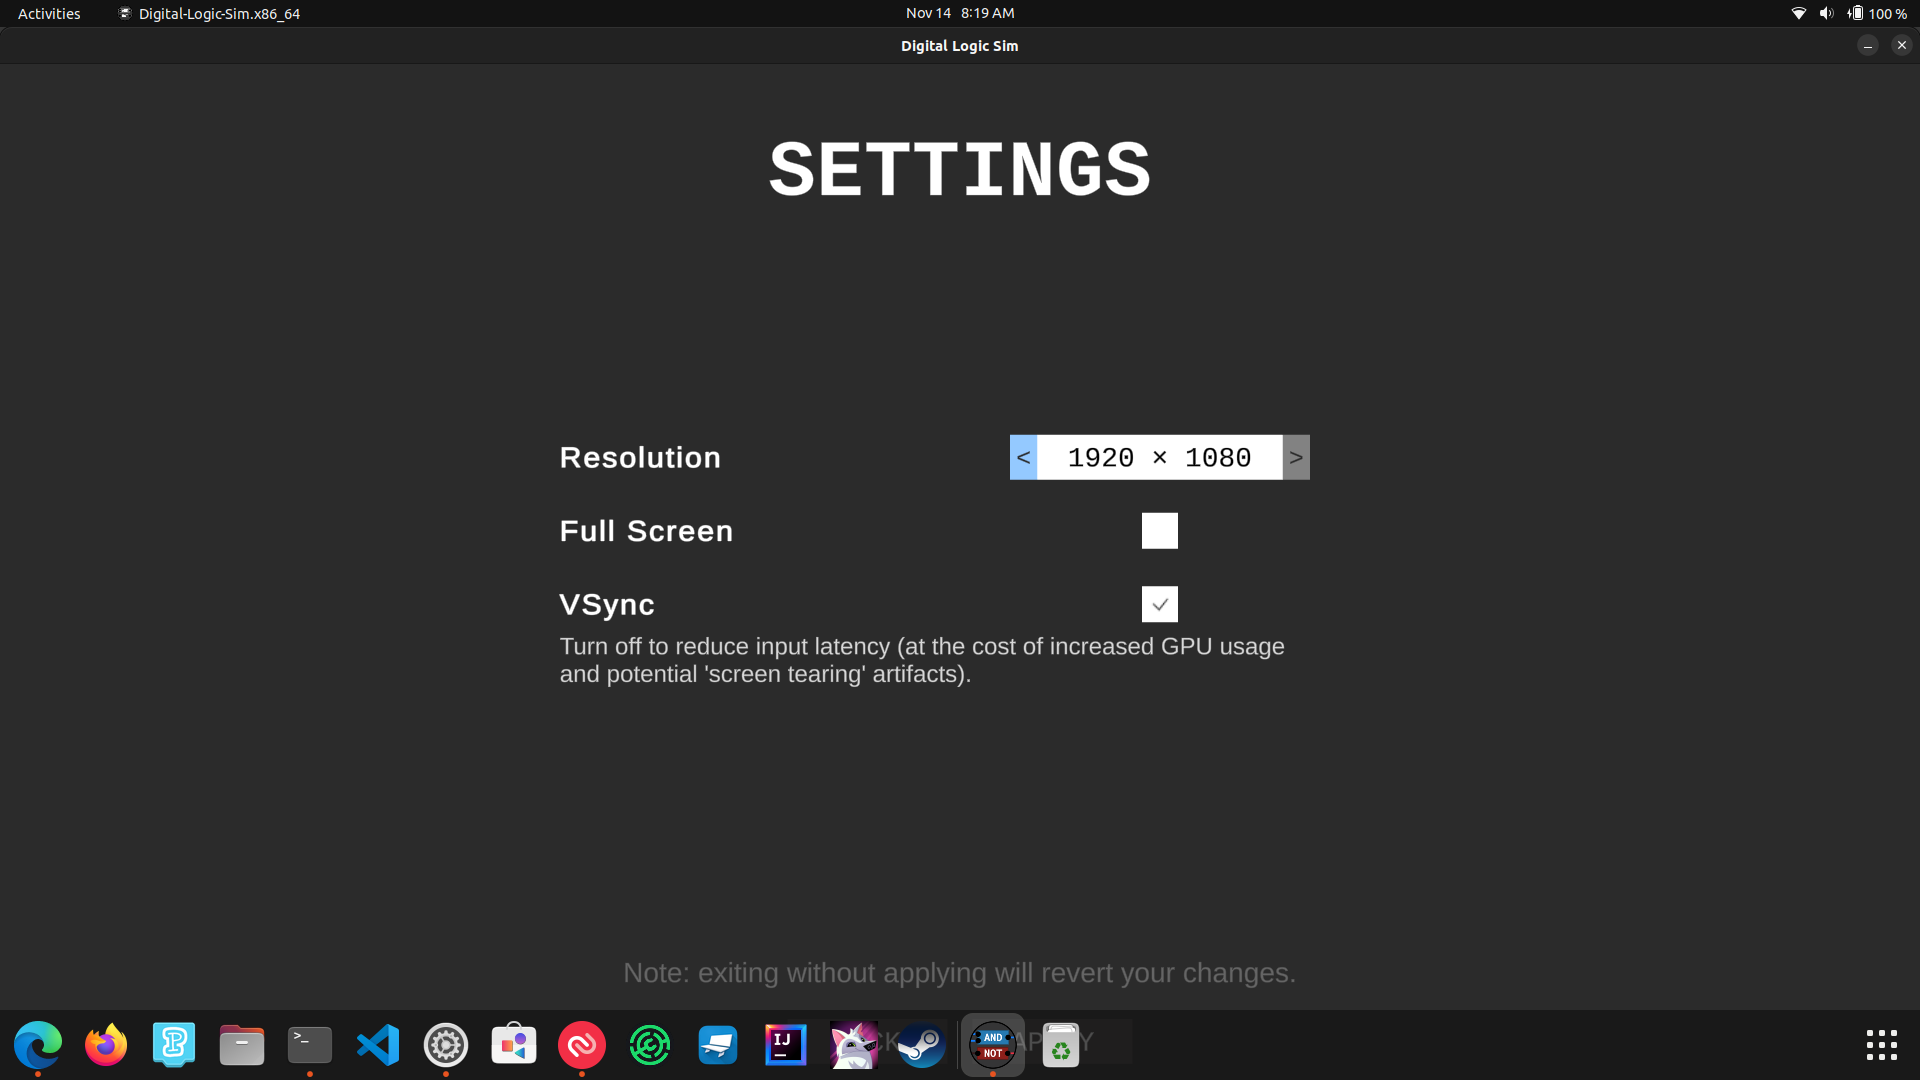Open the system settings gear icon
The image size is (1920, 1080).
445,1044
